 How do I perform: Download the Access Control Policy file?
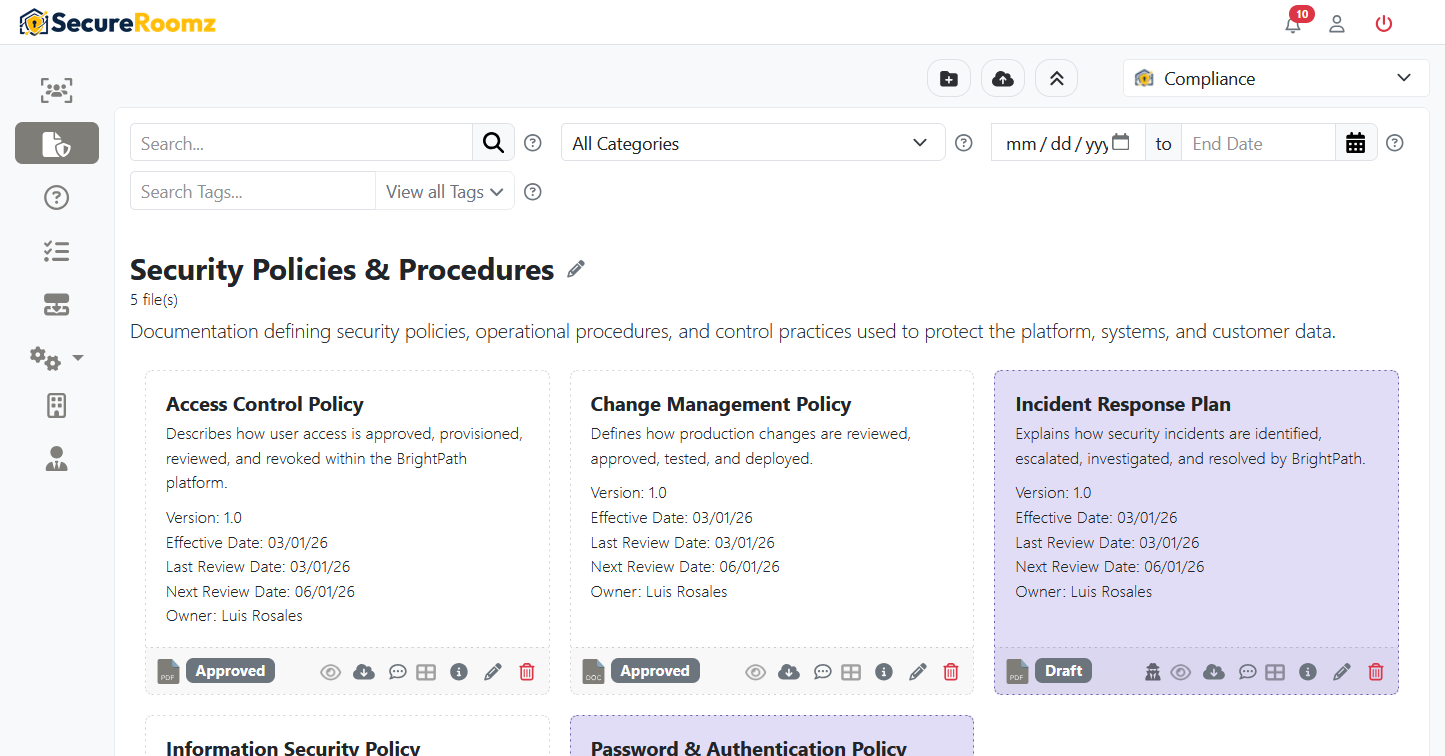pos(365,672)
